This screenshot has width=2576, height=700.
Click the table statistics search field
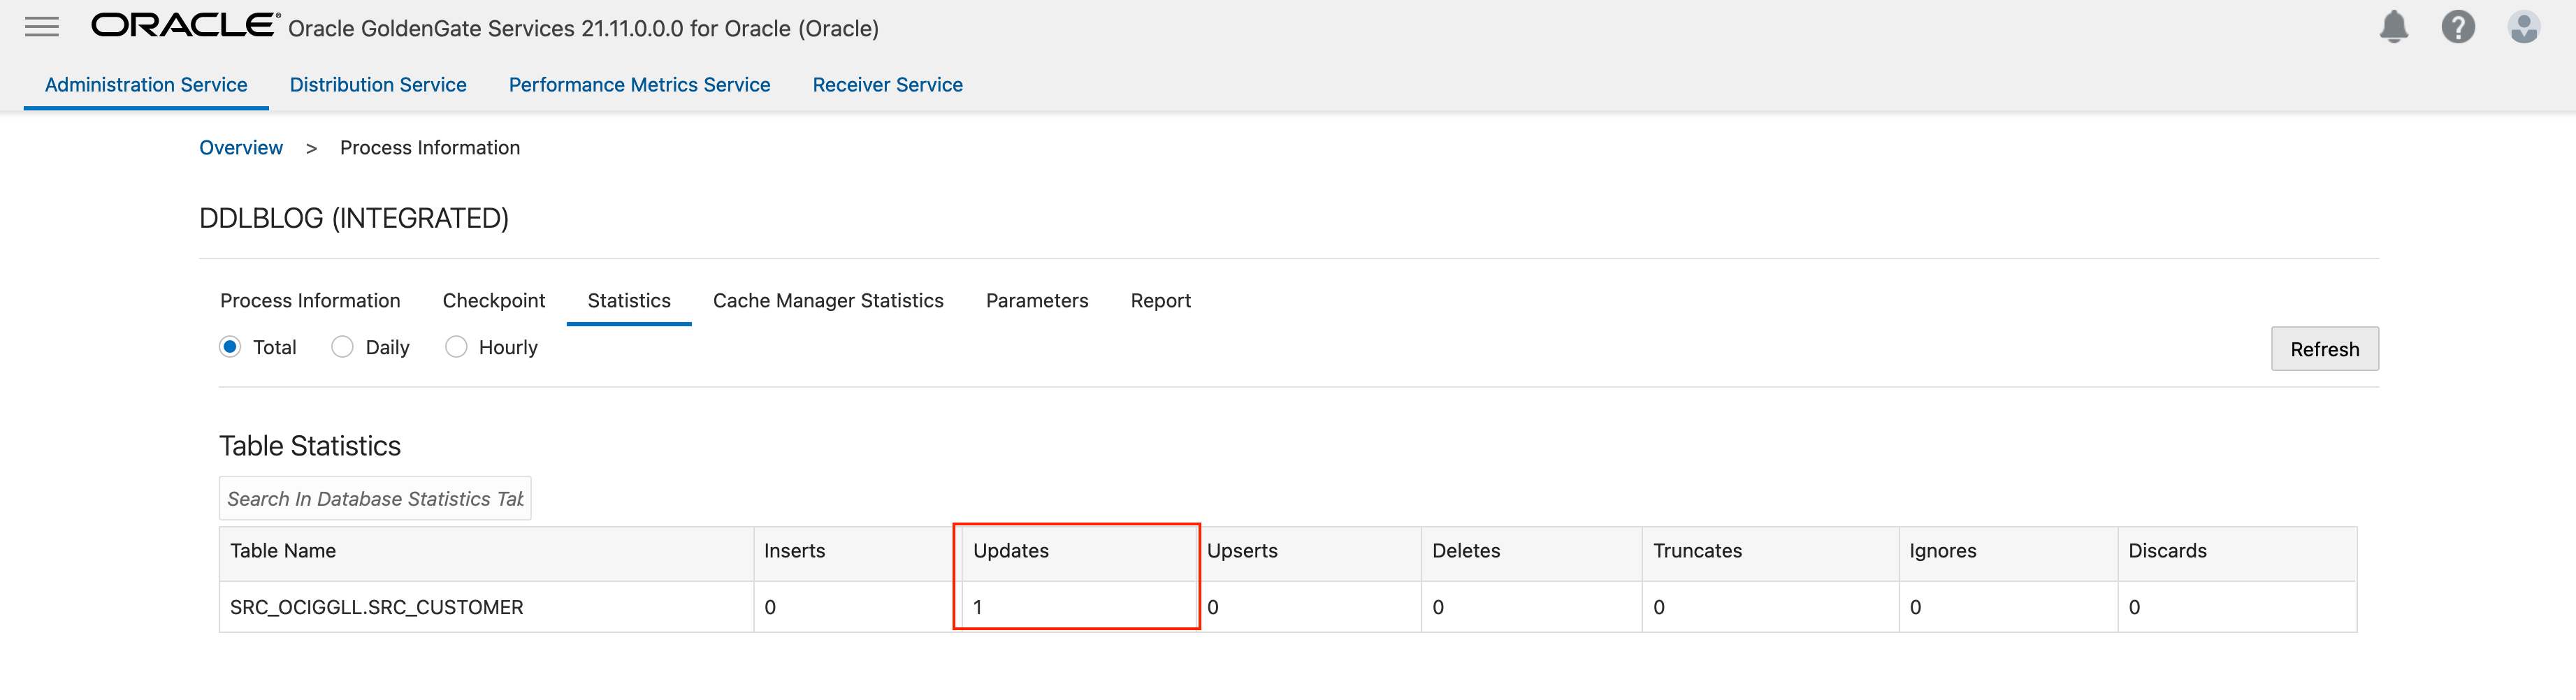(375, 499)
